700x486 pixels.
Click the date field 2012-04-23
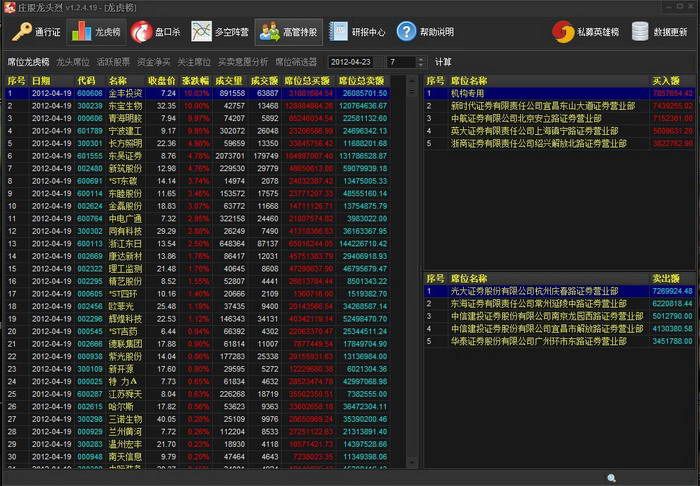tap(355, 62)
